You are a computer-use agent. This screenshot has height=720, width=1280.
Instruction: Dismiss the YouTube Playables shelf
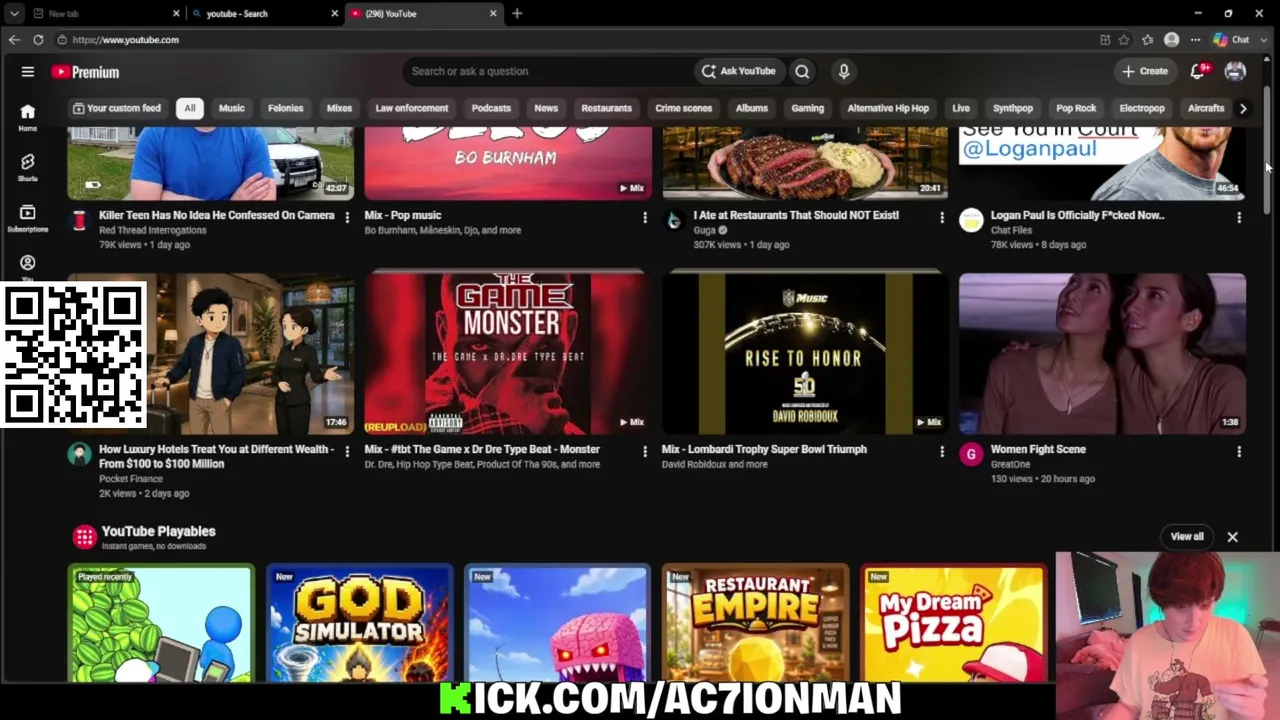point(1232,537)
